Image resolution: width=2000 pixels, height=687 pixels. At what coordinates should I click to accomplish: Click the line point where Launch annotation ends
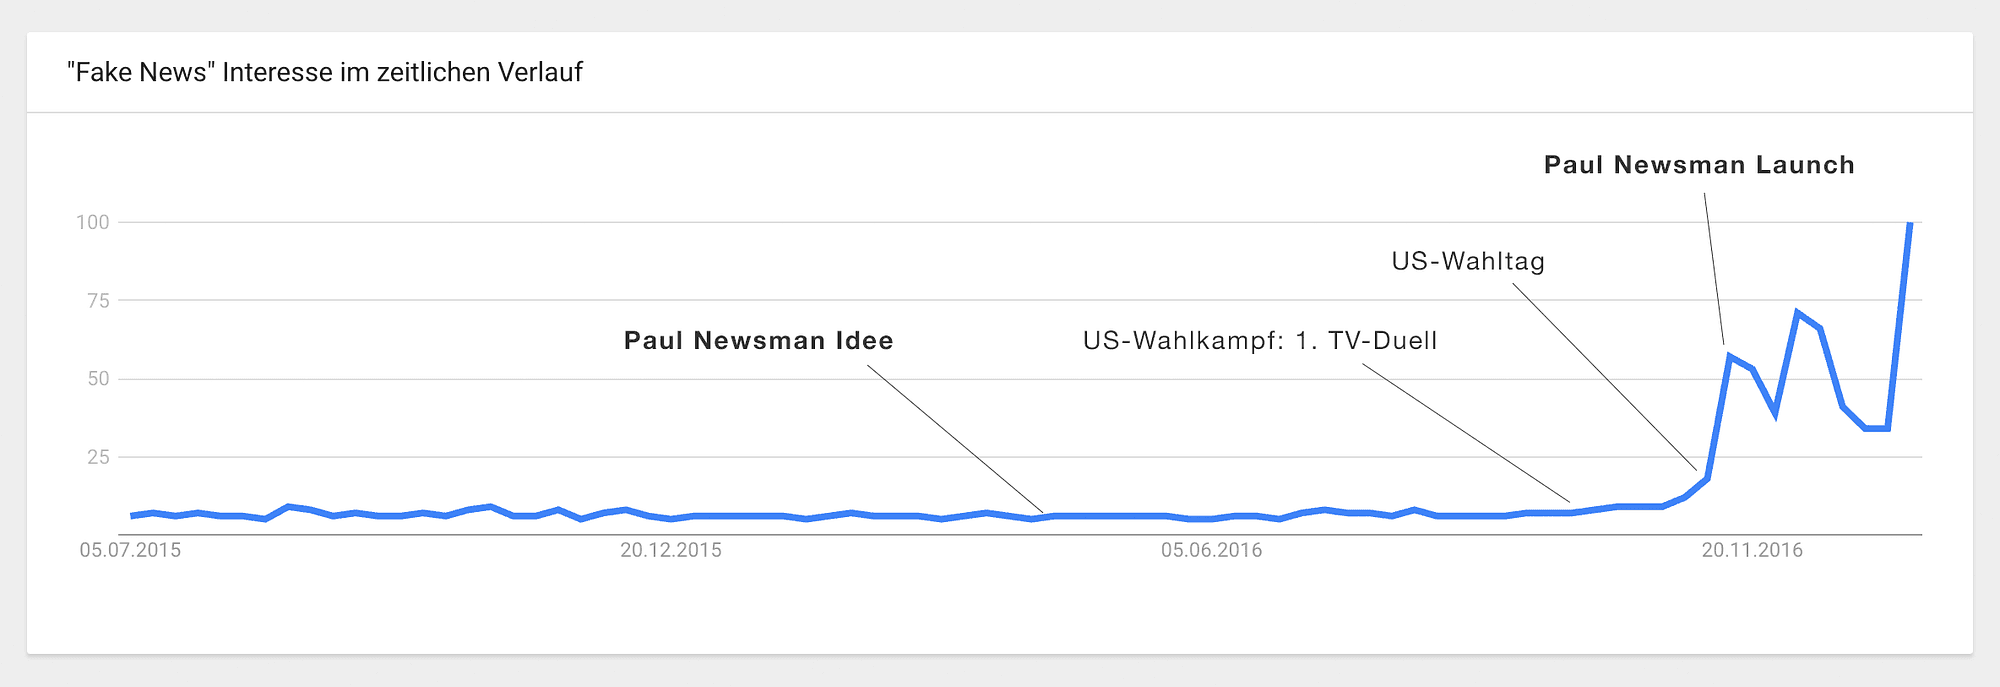1729,356
